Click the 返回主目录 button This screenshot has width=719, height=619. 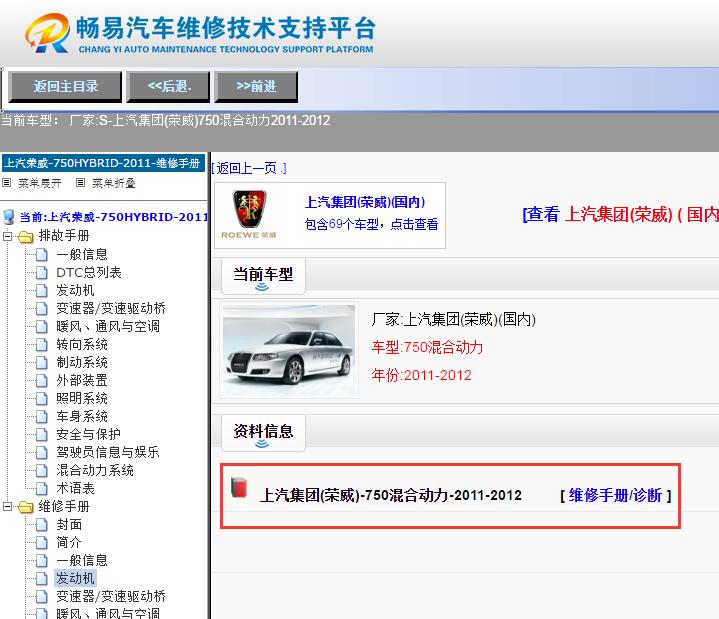(x=65, y=86)
